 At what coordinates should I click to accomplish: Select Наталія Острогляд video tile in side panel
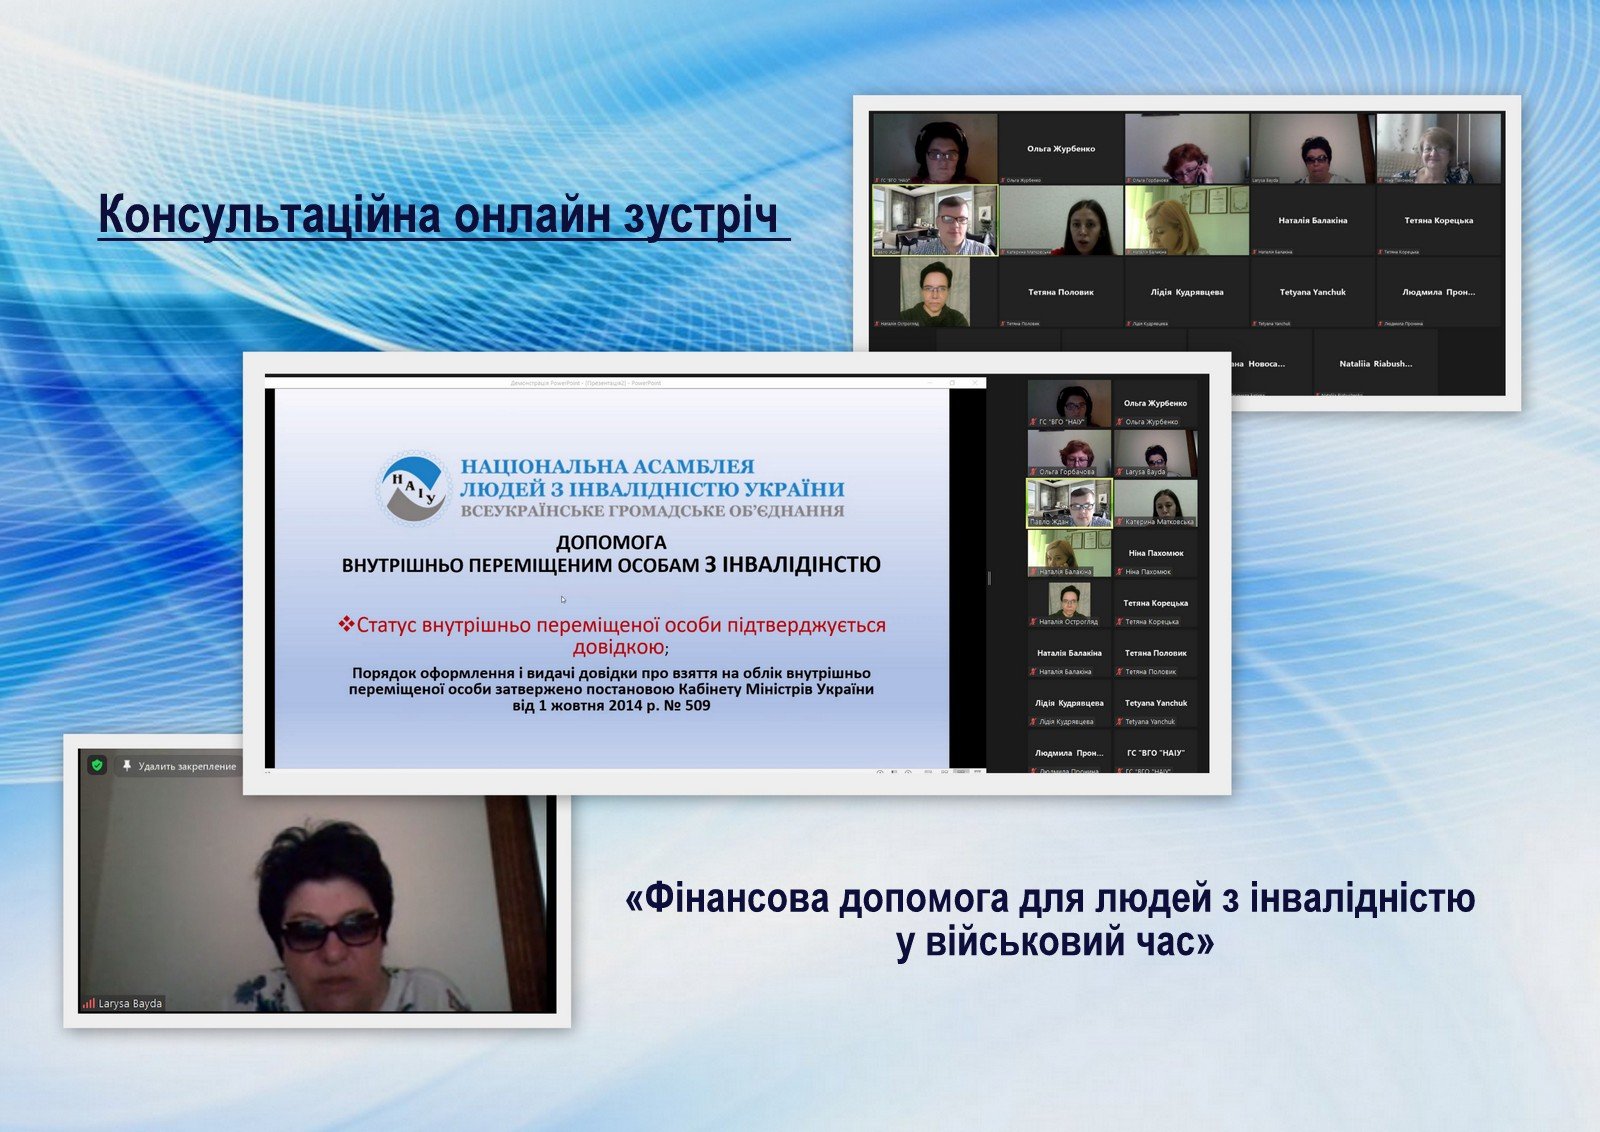click(x=1068, y=602)
